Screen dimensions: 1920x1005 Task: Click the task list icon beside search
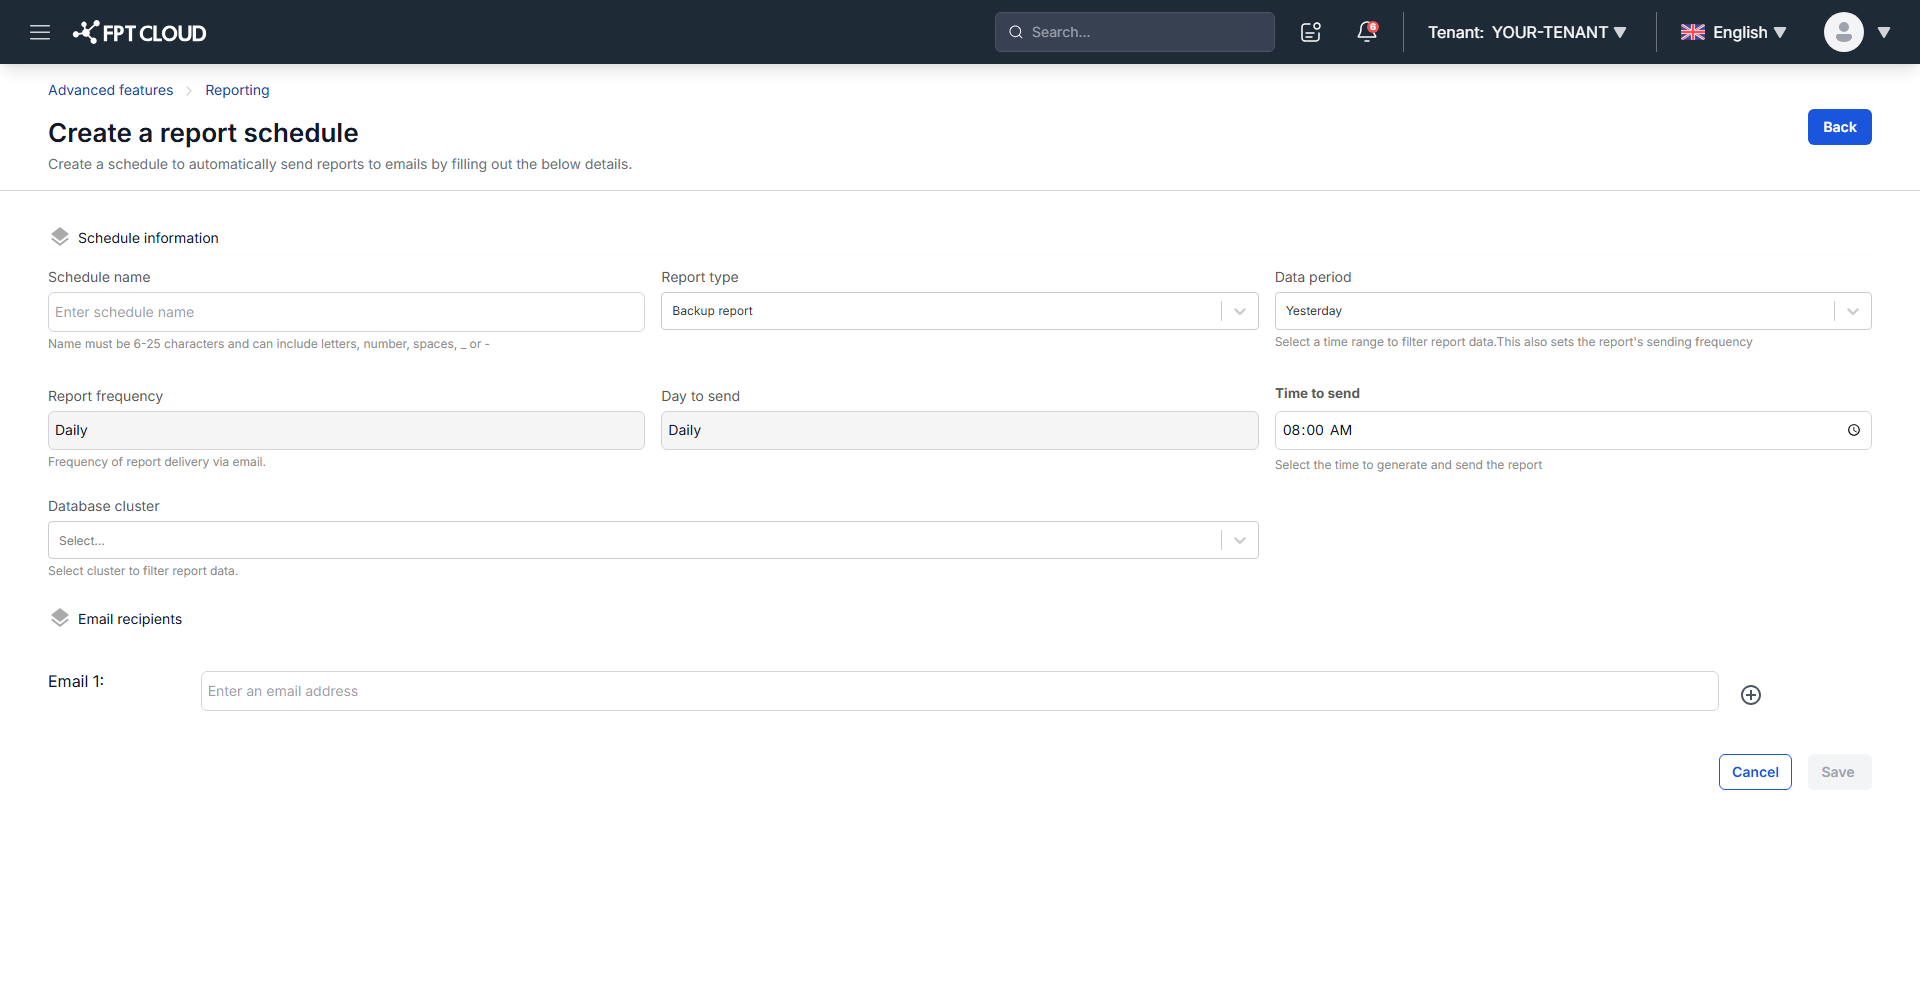click(x=1311, y=32)
